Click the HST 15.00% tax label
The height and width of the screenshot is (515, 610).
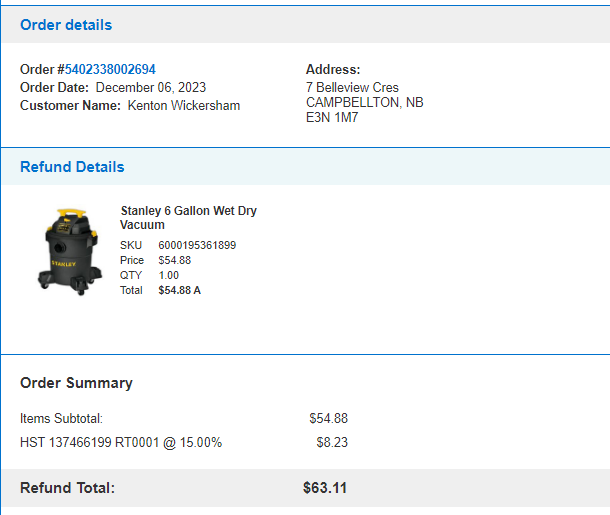point(121,443)
